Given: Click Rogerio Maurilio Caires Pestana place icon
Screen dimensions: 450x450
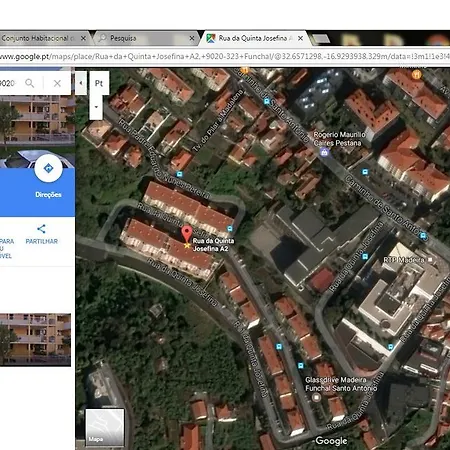Looking at the screenshot, I should click(x=324, y=153).
